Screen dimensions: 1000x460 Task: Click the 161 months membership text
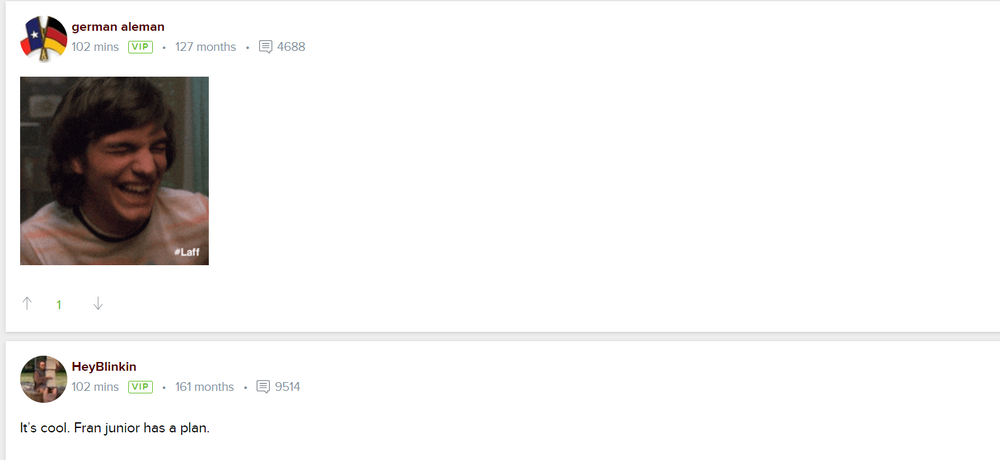204,387
